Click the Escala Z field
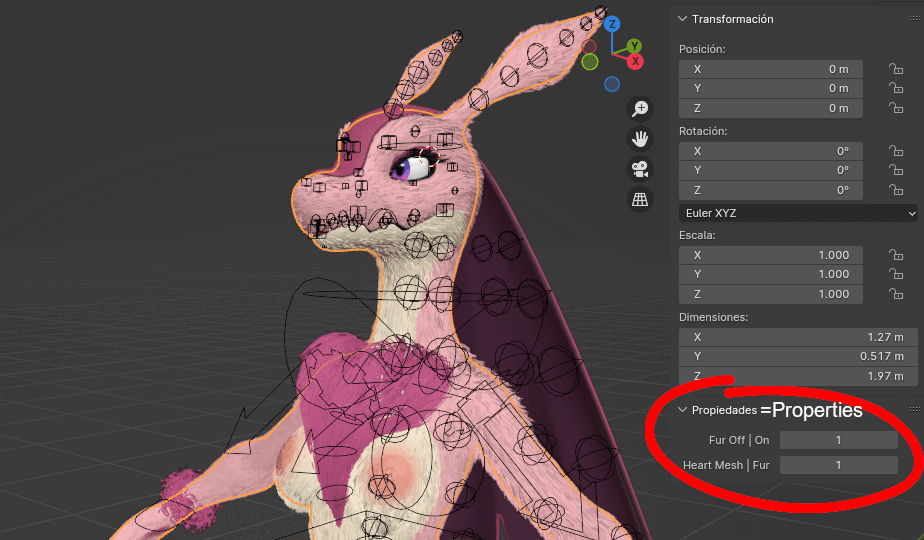This screenshot has width=924, height=540. [x=771, y=294]
